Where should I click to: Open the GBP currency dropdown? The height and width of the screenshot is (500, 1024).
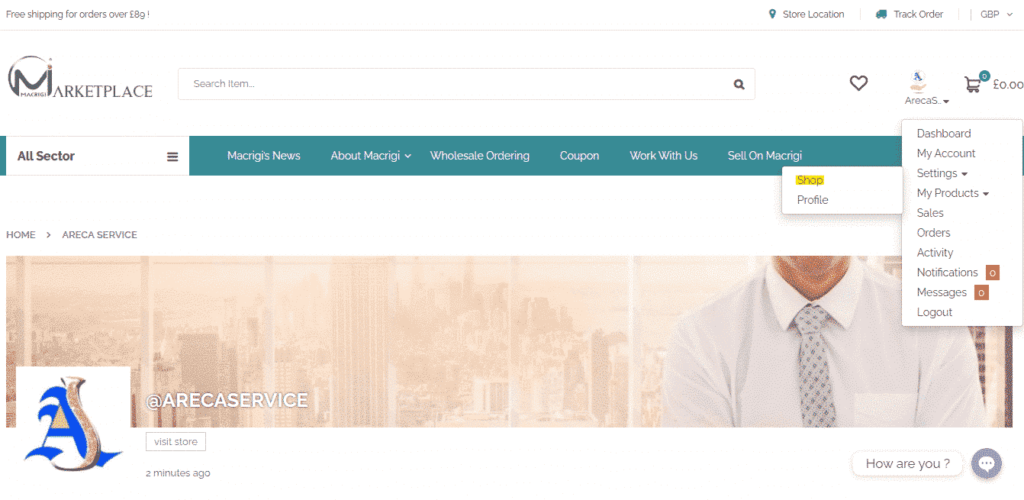click(996, 14)
